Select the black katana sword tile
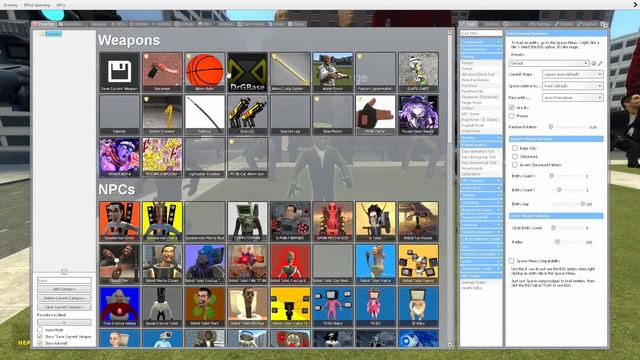This screenshot has width=640, height=360. tap(205, 115)
